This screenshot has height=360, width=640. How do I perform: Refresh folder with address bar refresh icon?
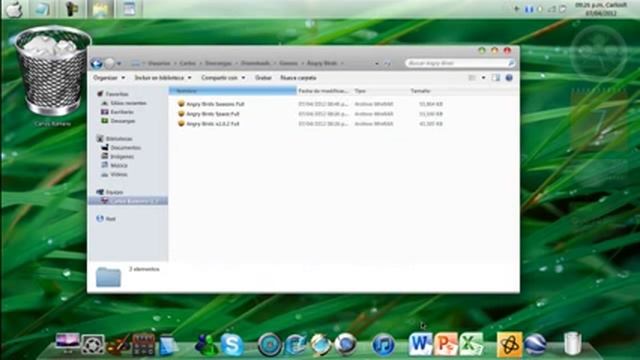coord(387,63)
